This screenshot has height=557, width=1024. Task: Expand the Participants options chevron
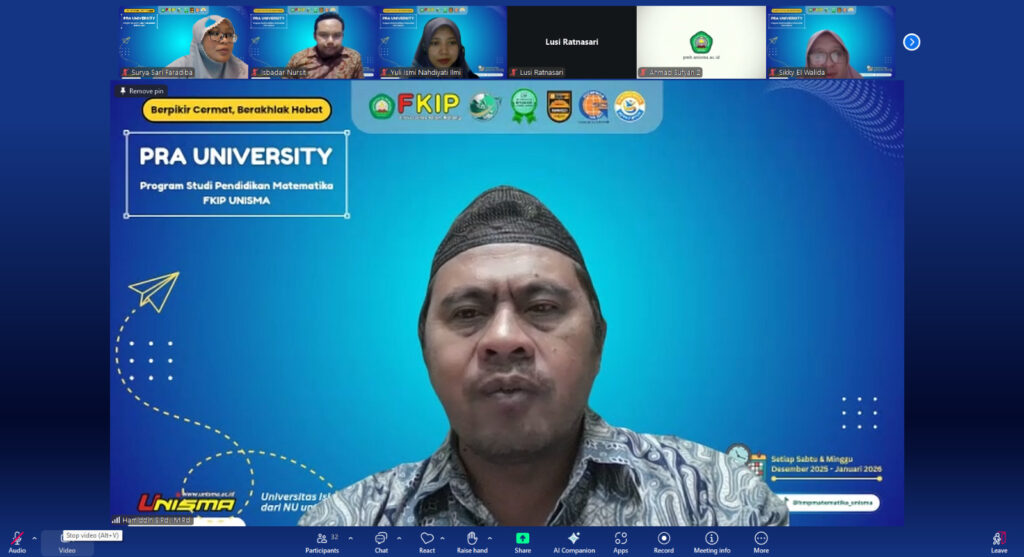(351, 539)
